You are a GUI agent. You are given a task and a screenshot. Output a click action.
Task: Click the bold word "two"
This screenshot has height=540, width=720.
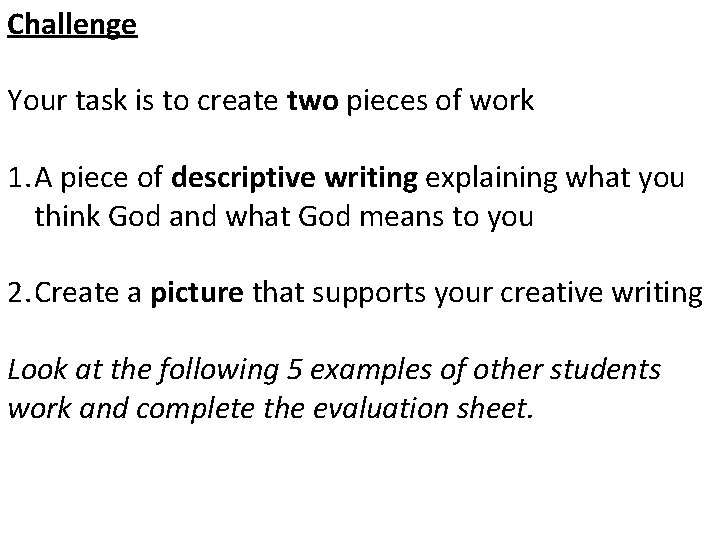tap(313, 101)
